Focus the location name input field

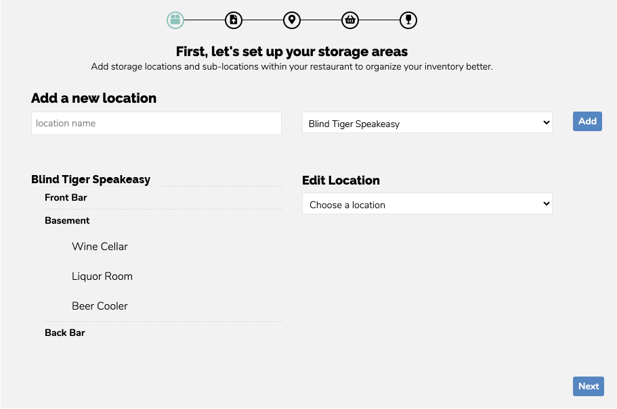[x=156, y=123]
